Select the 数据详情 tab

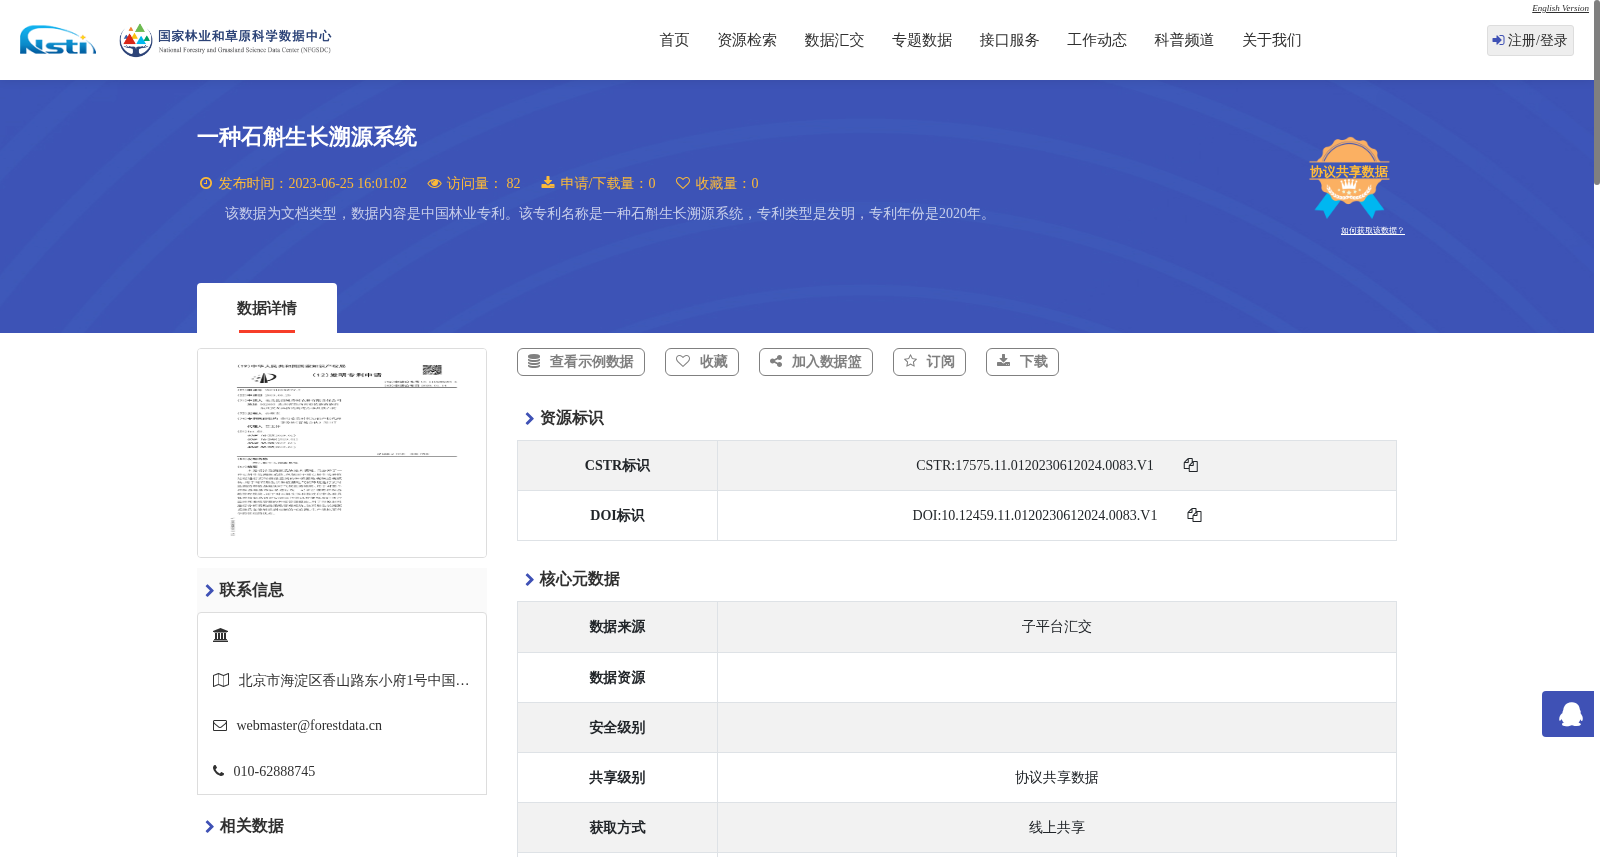pos(267,308)
